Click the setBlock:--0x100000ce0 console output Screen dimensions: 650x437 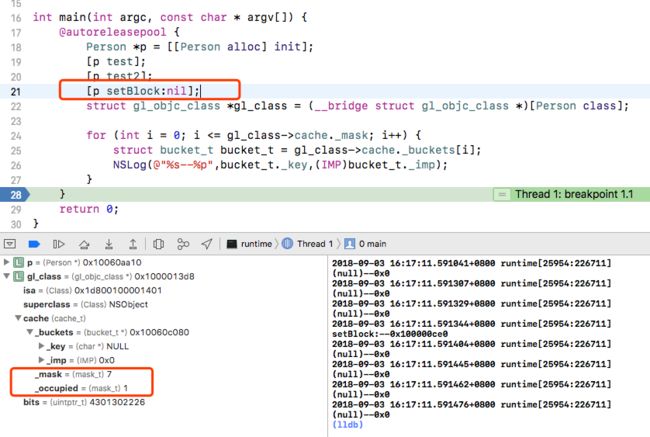pos(390,334)
